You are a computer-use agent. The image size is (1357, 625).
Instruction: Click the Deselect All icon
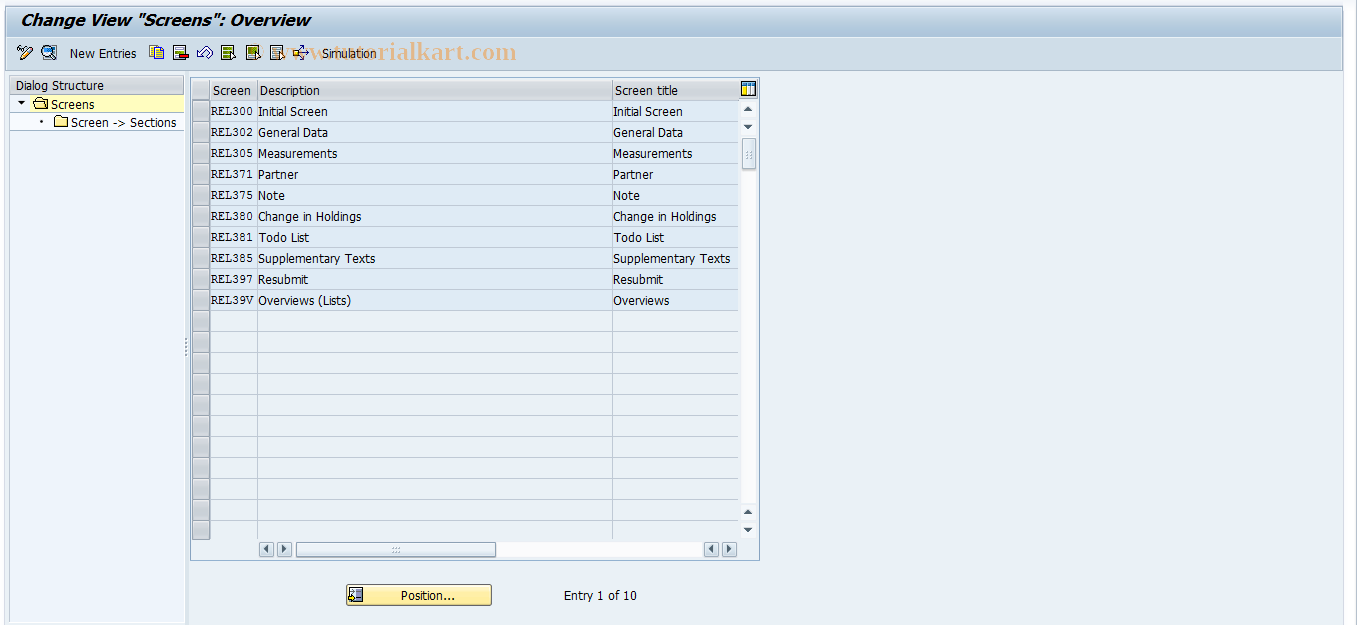277,53
